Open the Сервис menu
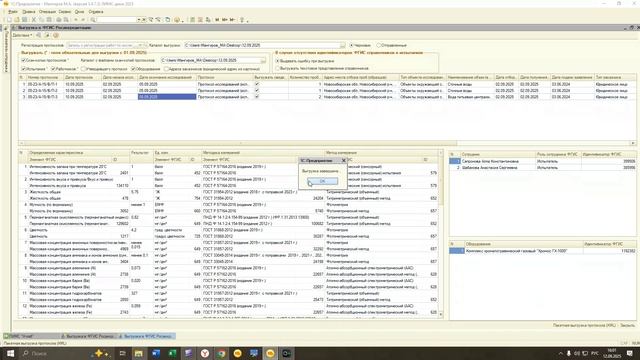Screen dimensions: 640x360 pos(64,12)
